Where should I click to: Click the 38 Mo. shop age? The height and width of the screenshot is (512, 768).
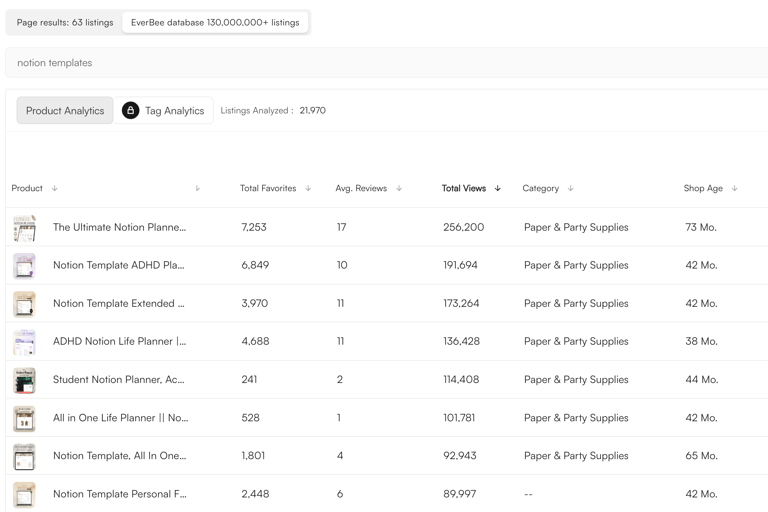point(701,341)
